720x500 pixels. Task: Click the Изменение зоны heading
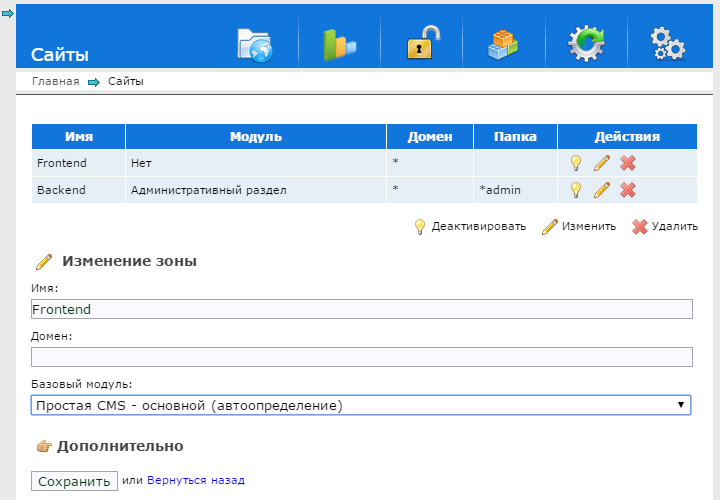[x=129, y=261]
